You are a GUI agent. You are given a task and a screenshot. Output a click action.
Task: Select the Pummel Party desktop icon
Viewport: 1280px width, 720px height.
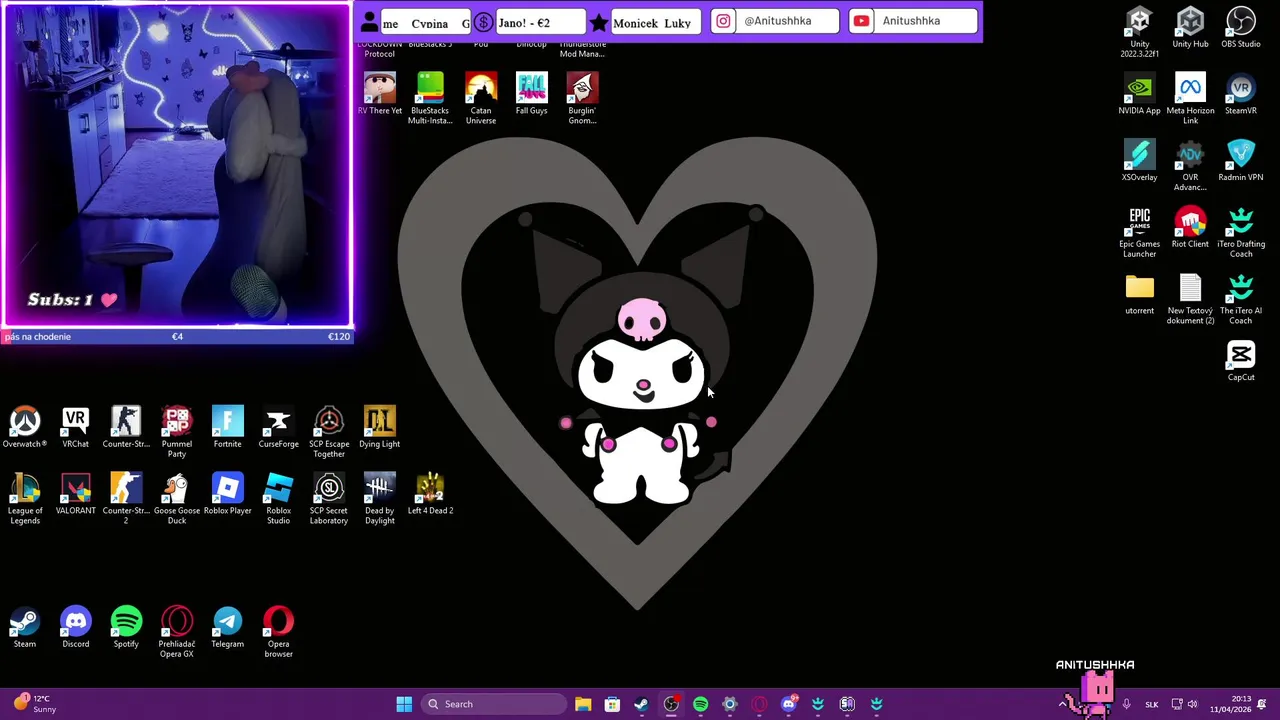176,432
